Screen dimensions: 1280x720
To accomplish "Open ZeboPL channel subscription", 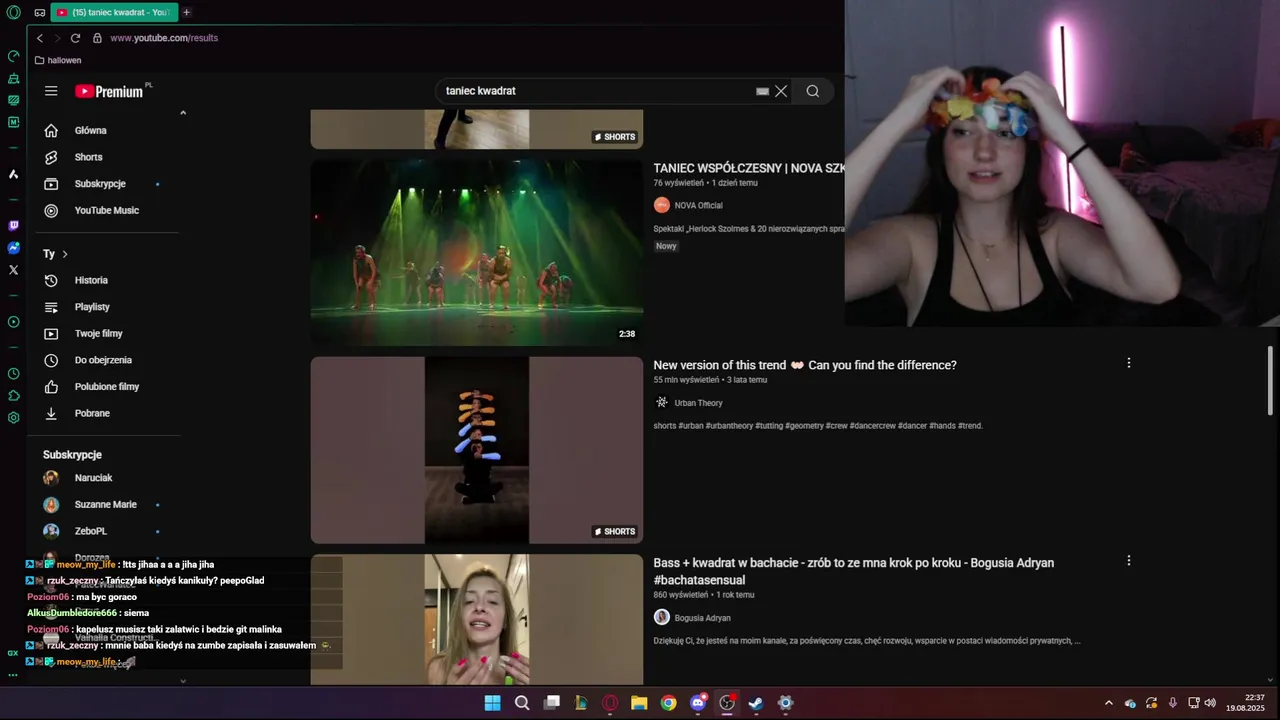I will (x=90, y=531).
